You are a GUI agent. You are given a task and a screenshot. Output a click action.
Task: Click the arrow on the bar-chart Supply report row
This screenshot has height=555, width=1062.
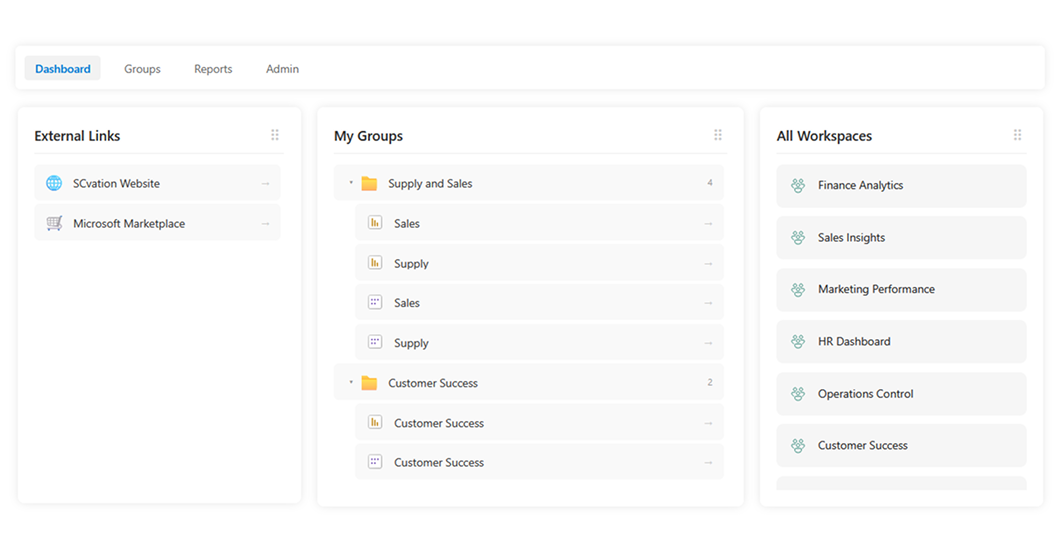point(708,264)
